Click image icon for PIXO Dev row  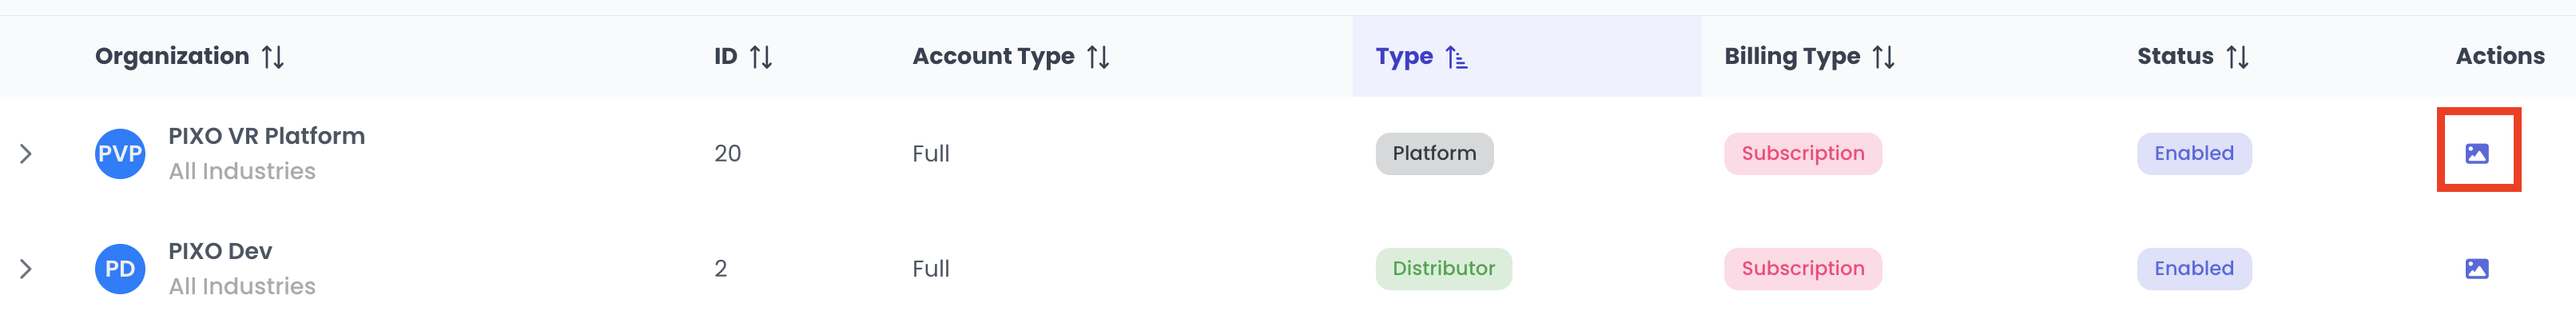pyautogui.click(x=2476, y=268)
